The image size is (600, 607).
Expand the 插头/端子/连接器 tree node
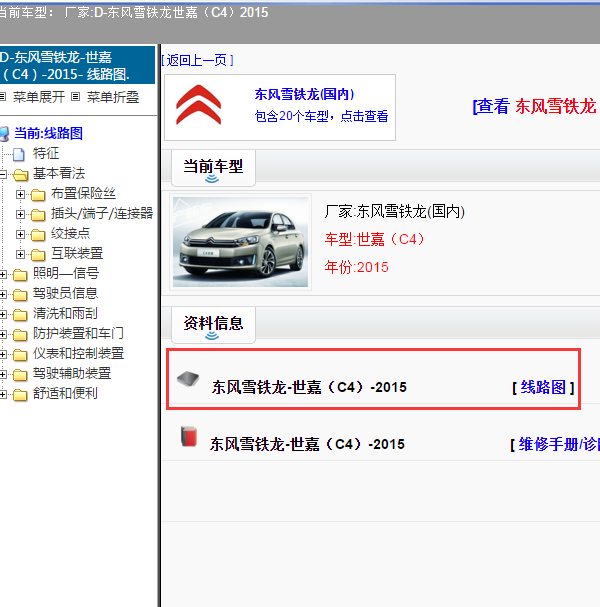pos(21,214)
